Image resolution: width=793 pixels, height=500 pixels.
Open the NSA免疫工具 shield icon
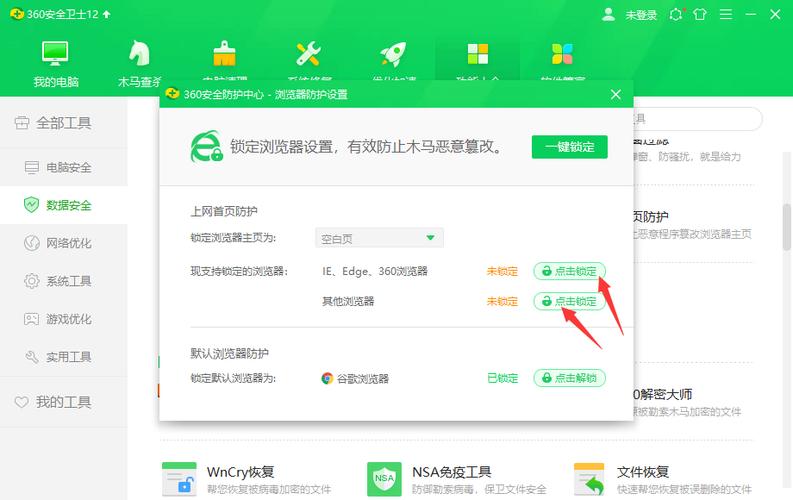click(384, 478)
